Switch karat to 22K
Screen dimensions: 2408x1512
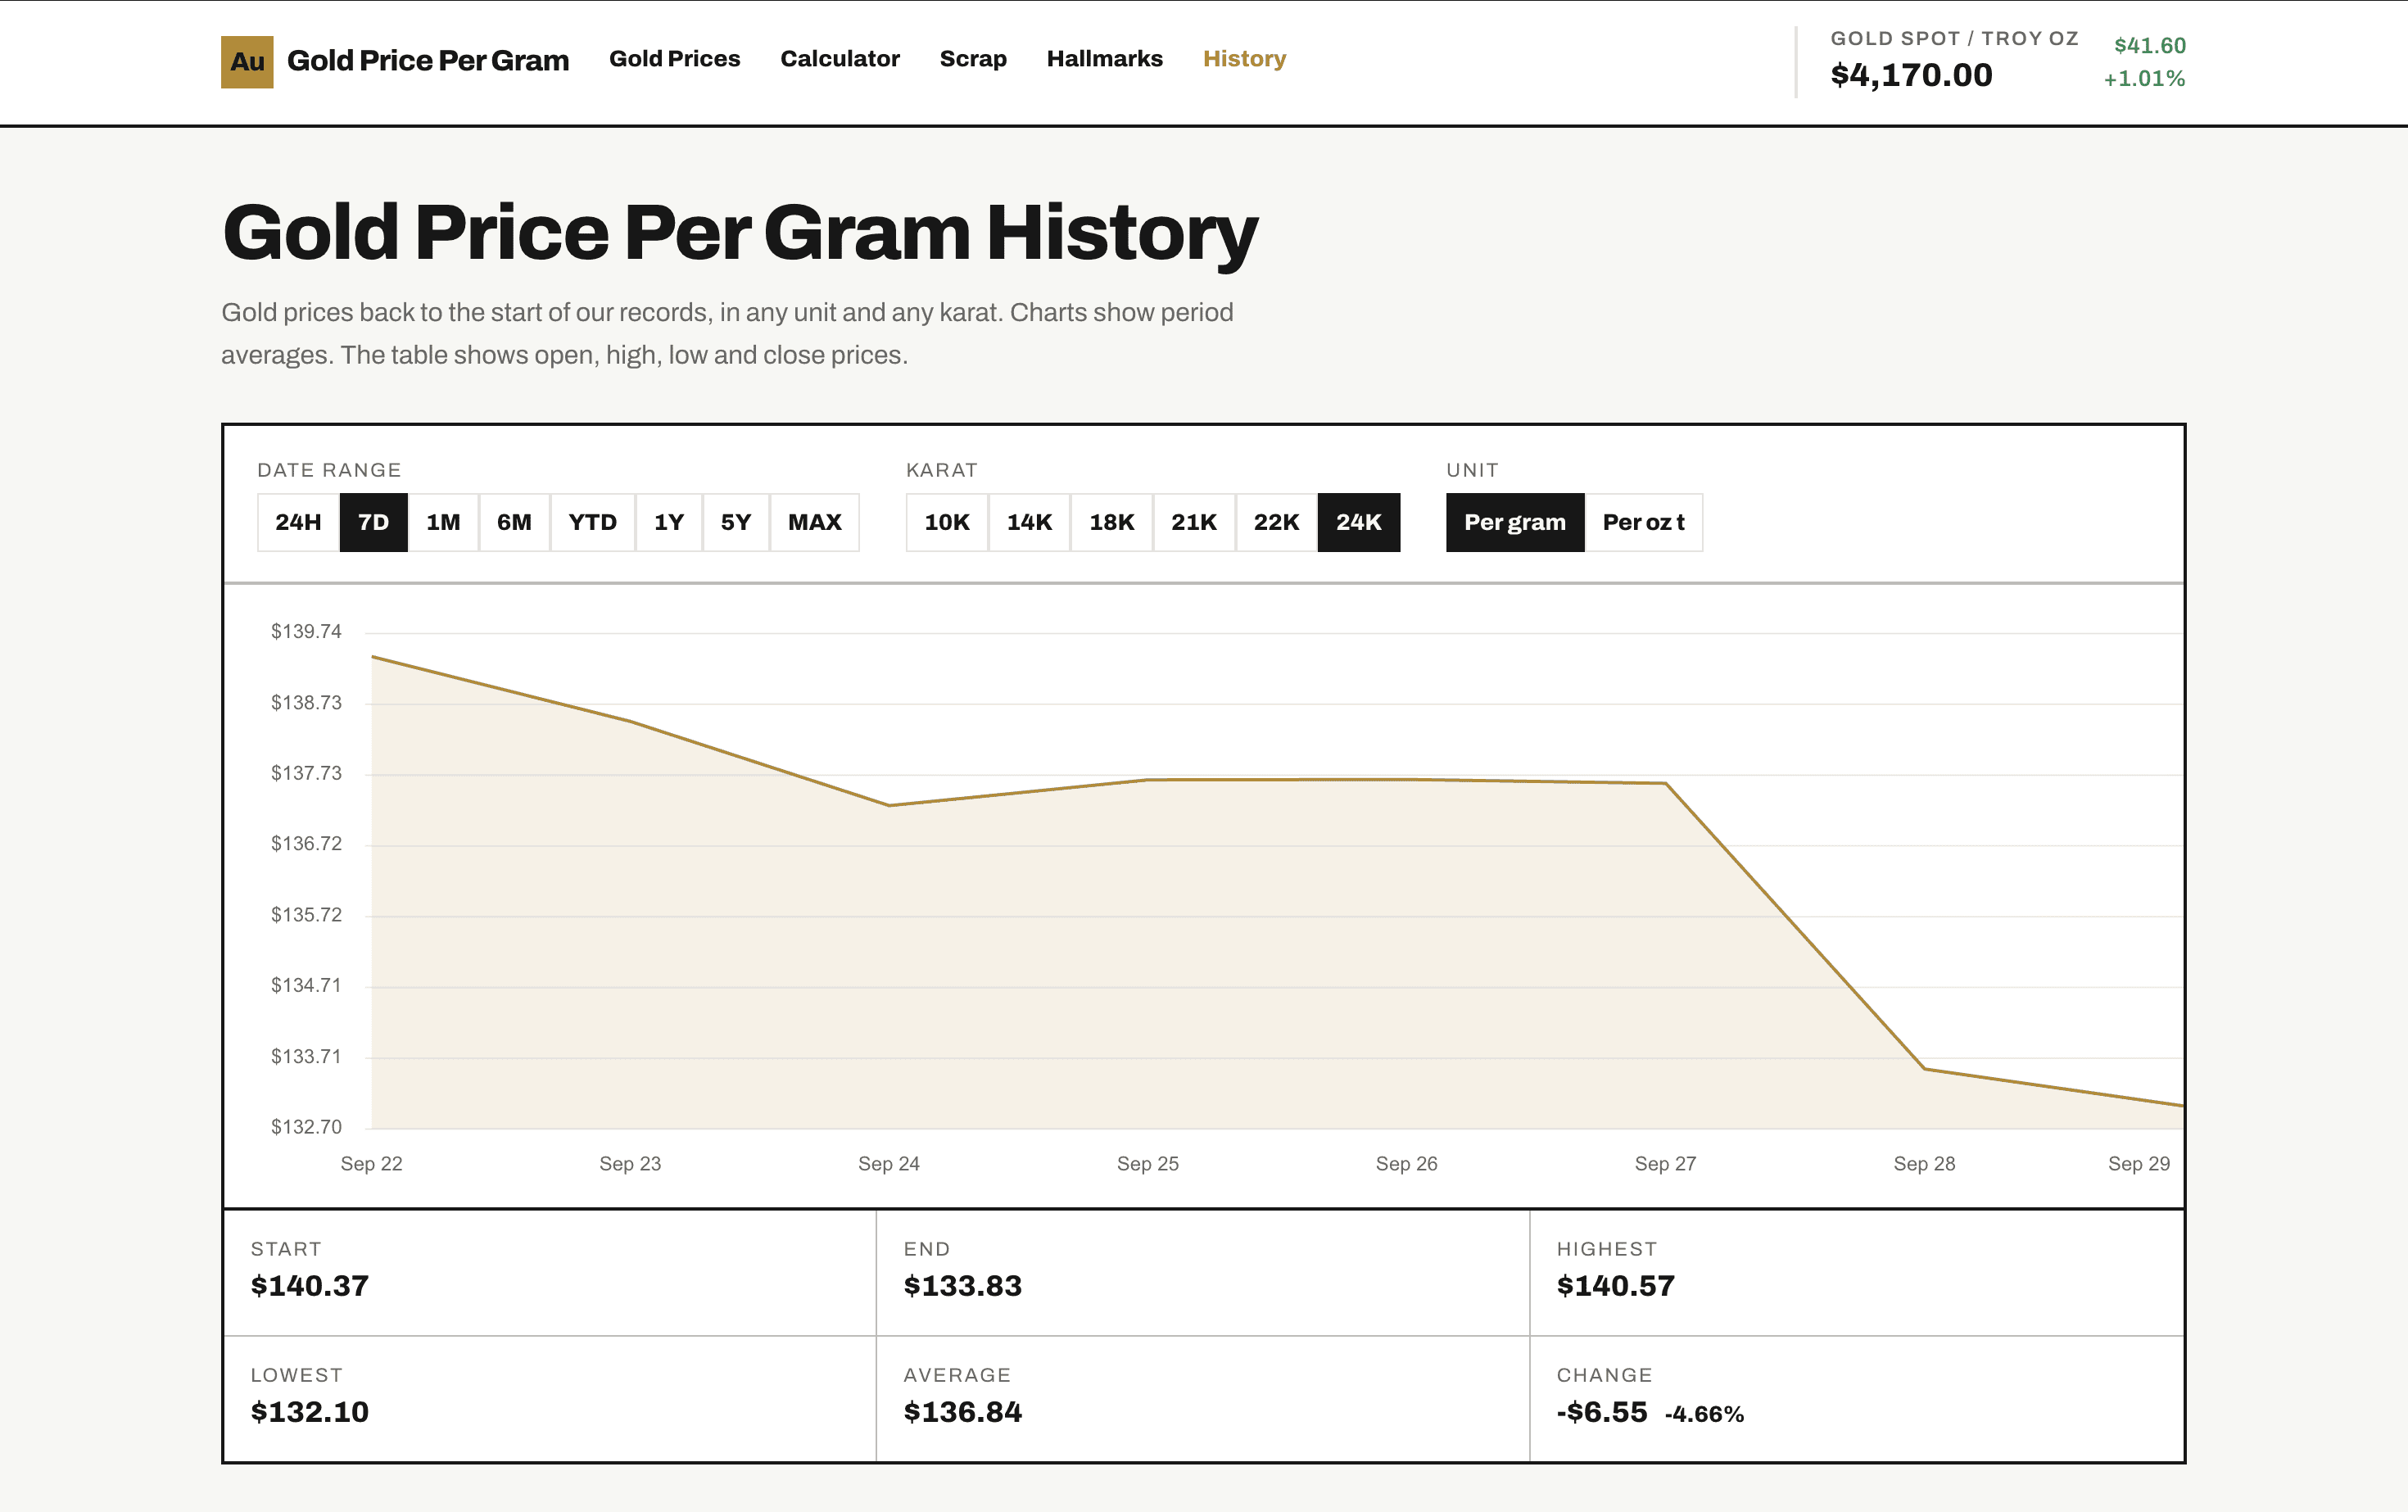pos(1276,522)
